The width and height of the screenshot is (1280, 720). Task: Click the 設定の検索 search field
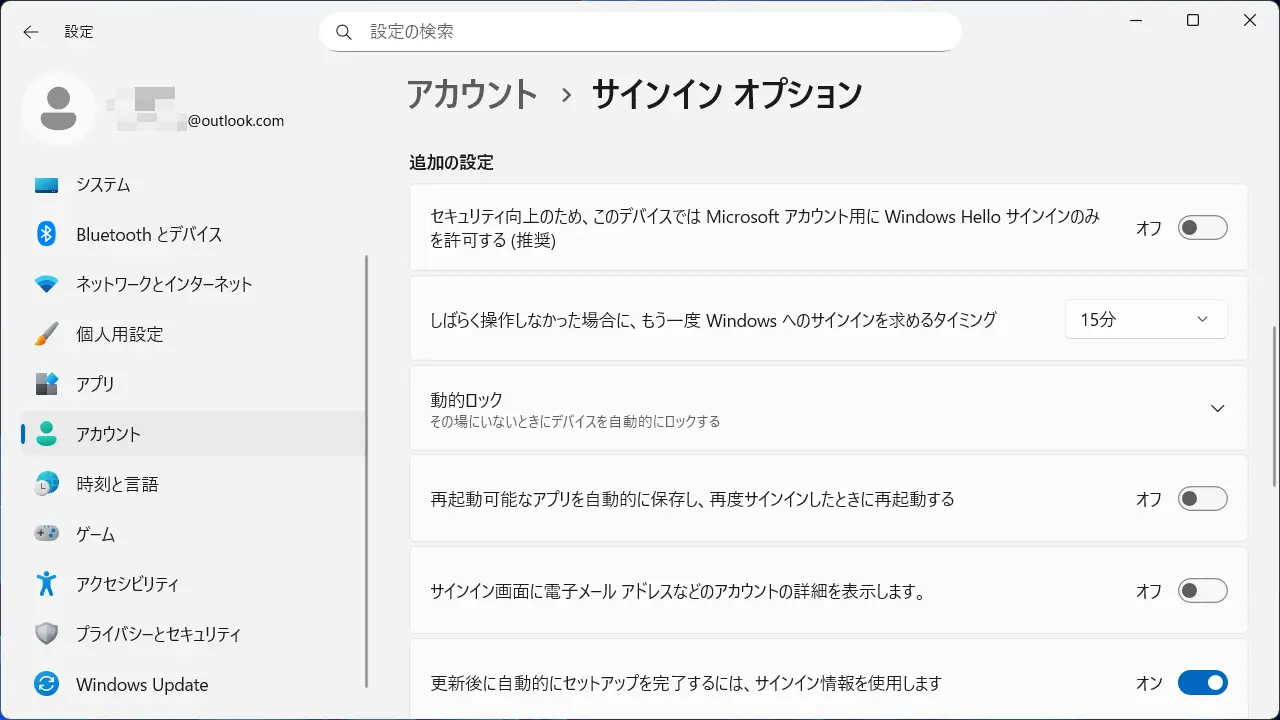click(x=650, y=32)
